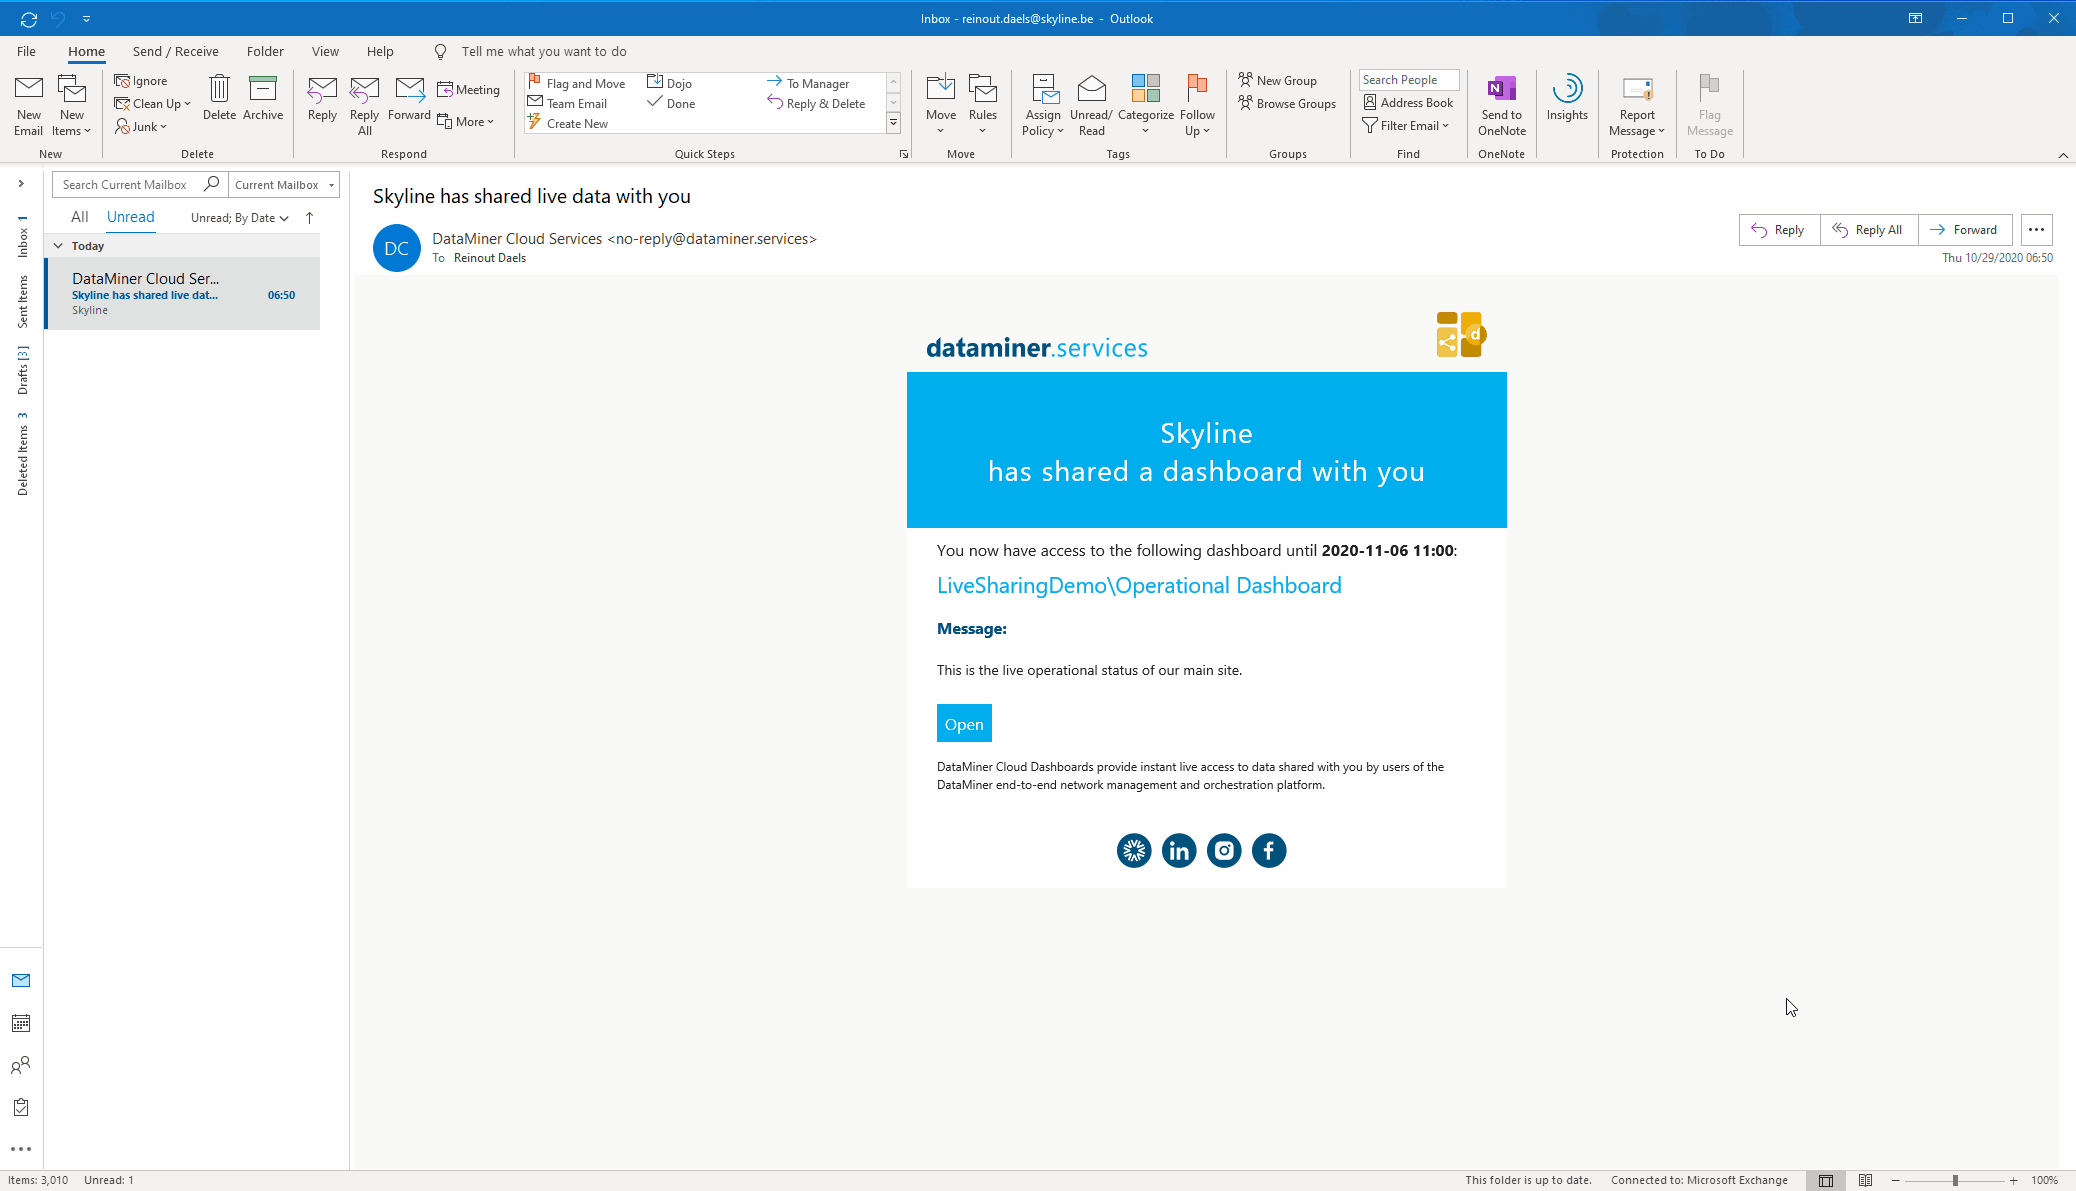
Task: Click the New Email icon
Action: tap(29, 89)
